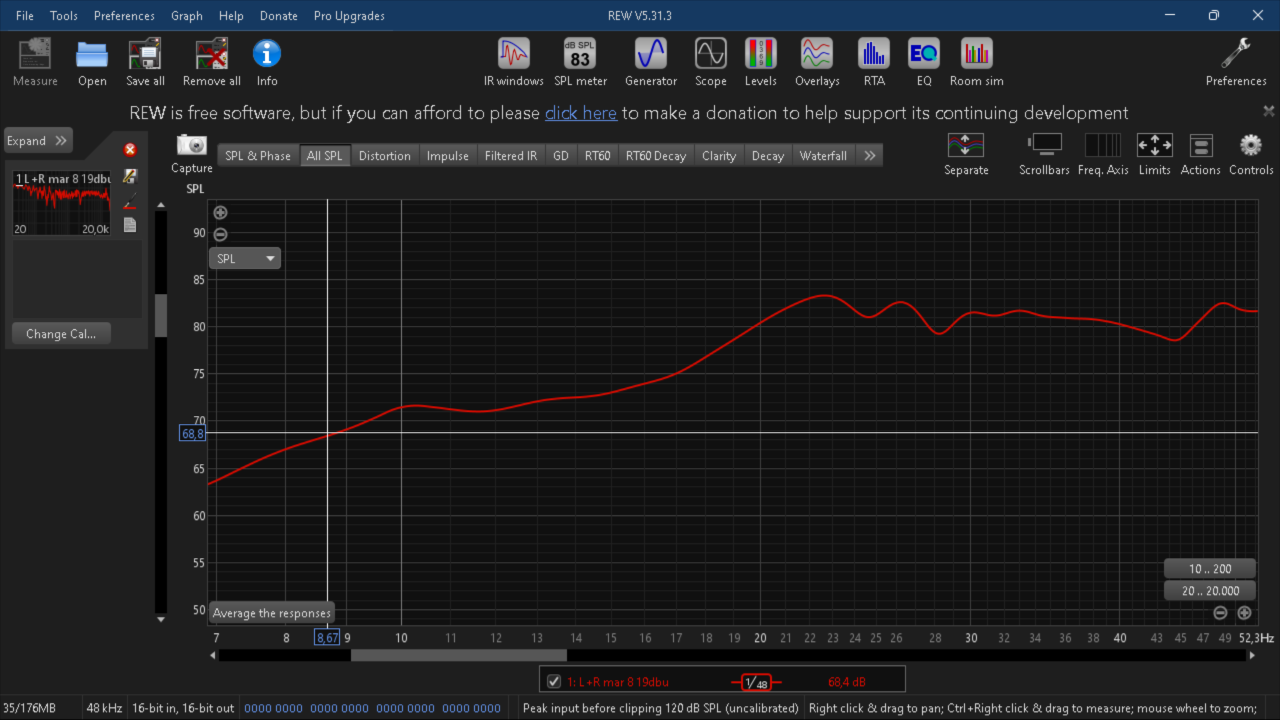
Task: Open the RTA analyzer
Action: pyautogui.click(x=874, y=62)
